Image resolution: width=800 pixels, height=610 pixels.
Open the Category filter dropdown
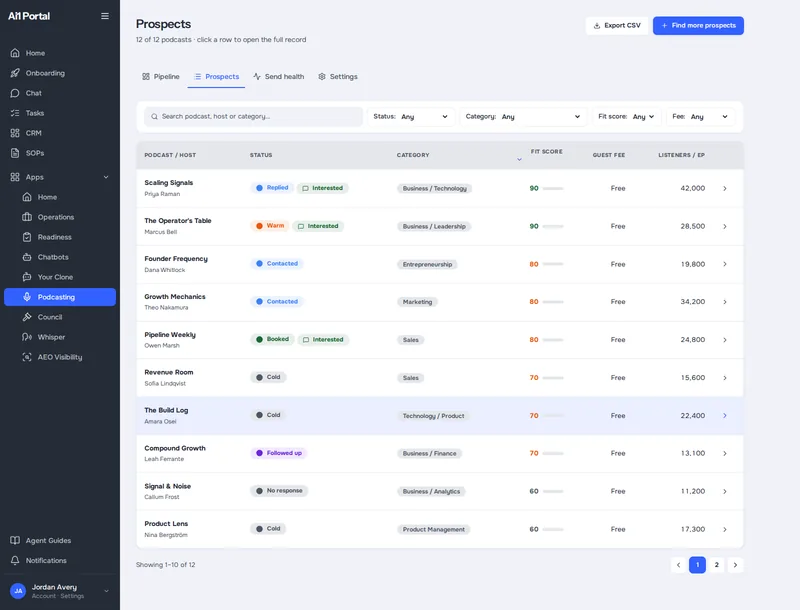click(523, 117)
